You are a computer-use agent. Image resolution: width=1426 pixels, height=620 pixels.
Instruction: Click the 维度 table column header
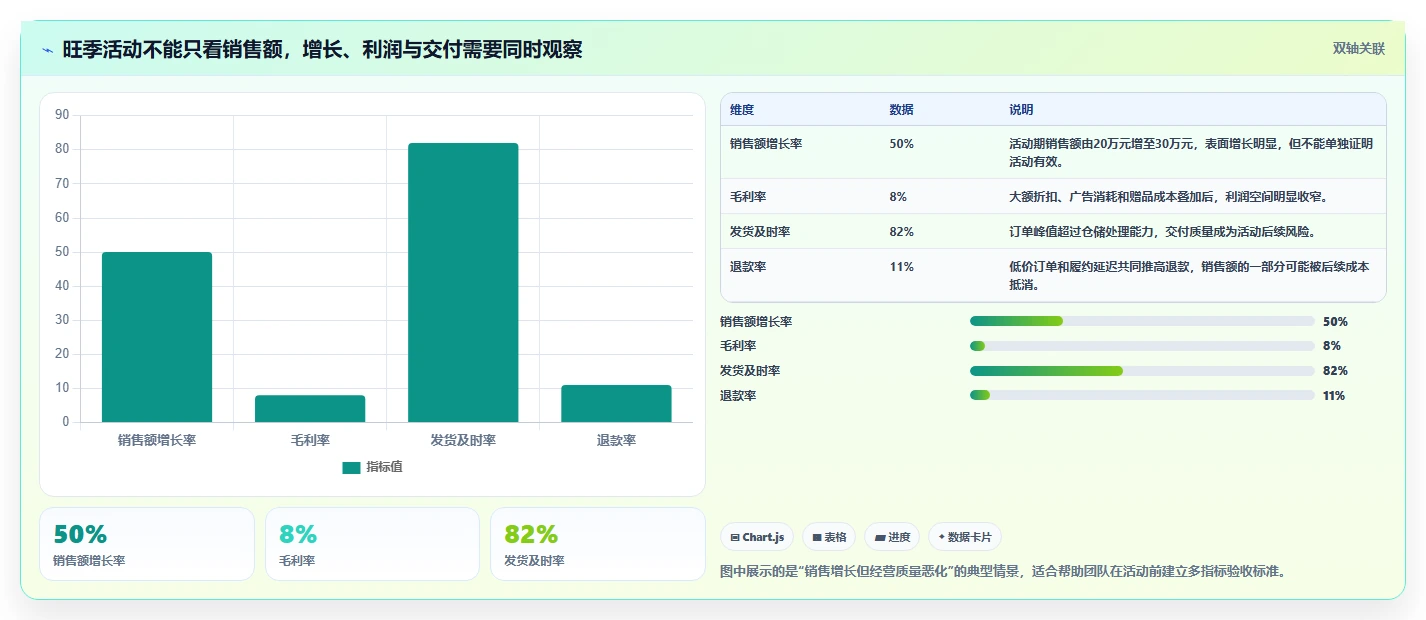click(742, 110)
